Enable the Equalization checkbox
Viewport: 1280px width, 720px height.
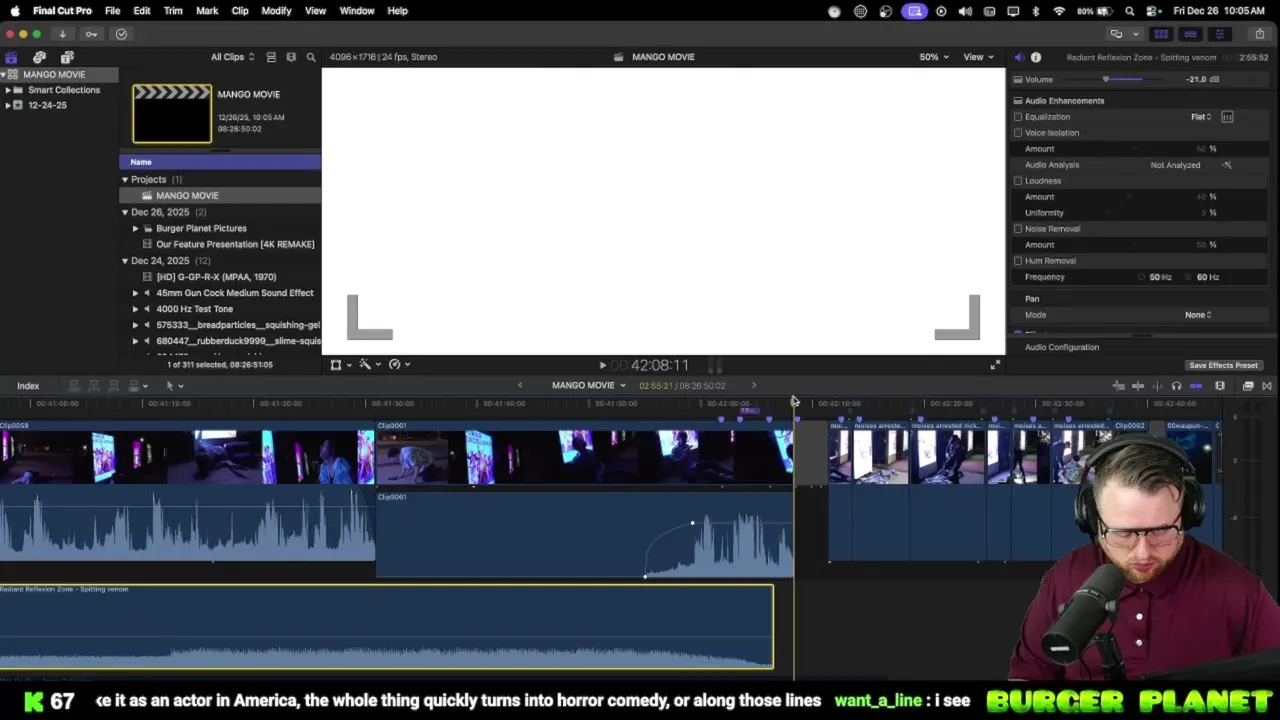pyautogui.click(x=1018, y=117)
